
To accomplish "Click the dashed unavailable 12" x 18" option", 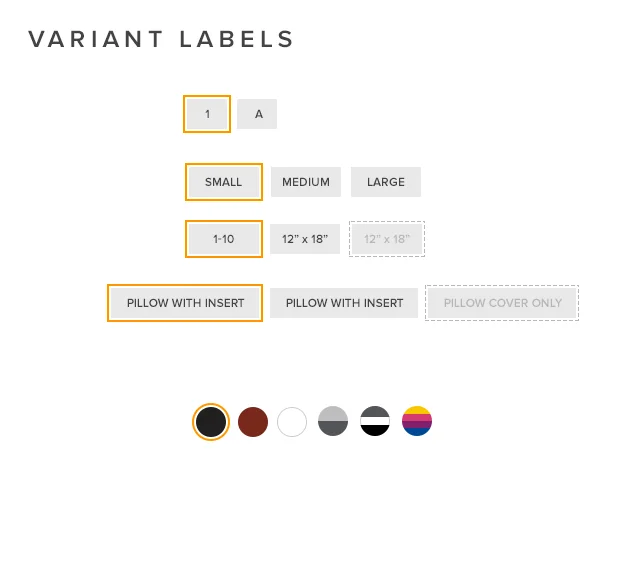I will (387, 239).
